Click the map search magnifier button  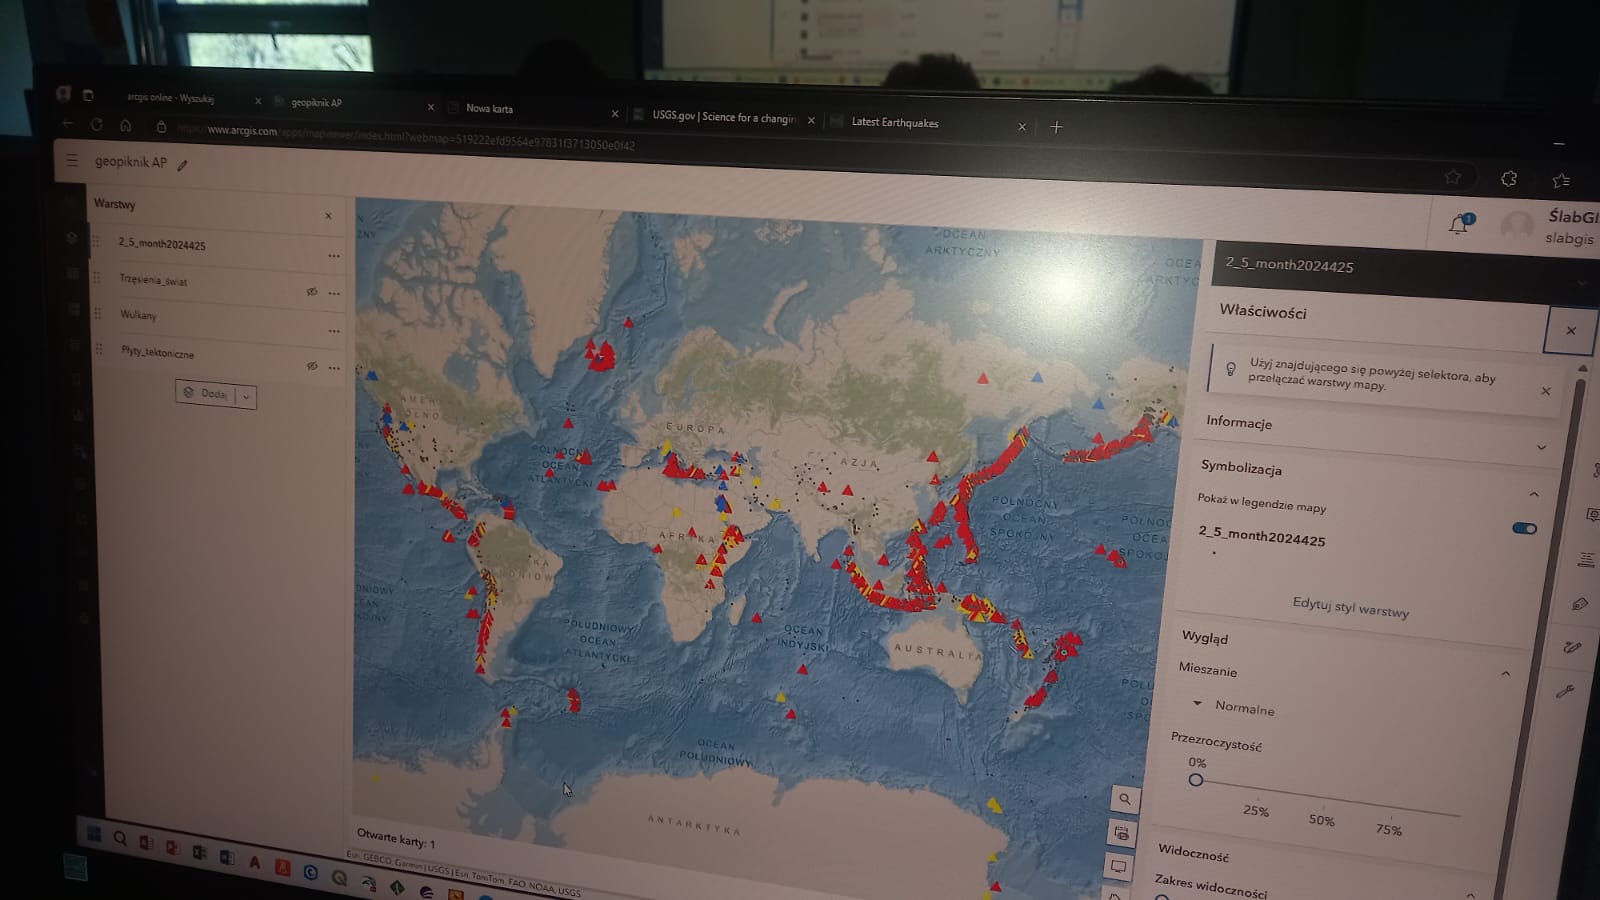[1124, 799]
